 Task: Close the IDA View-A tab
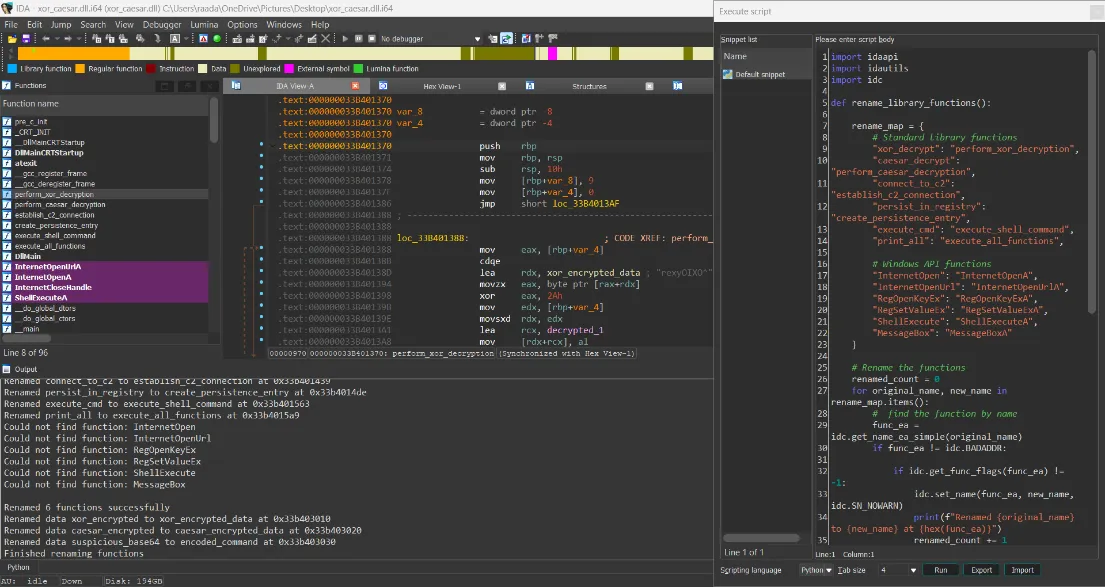point(355,86)
